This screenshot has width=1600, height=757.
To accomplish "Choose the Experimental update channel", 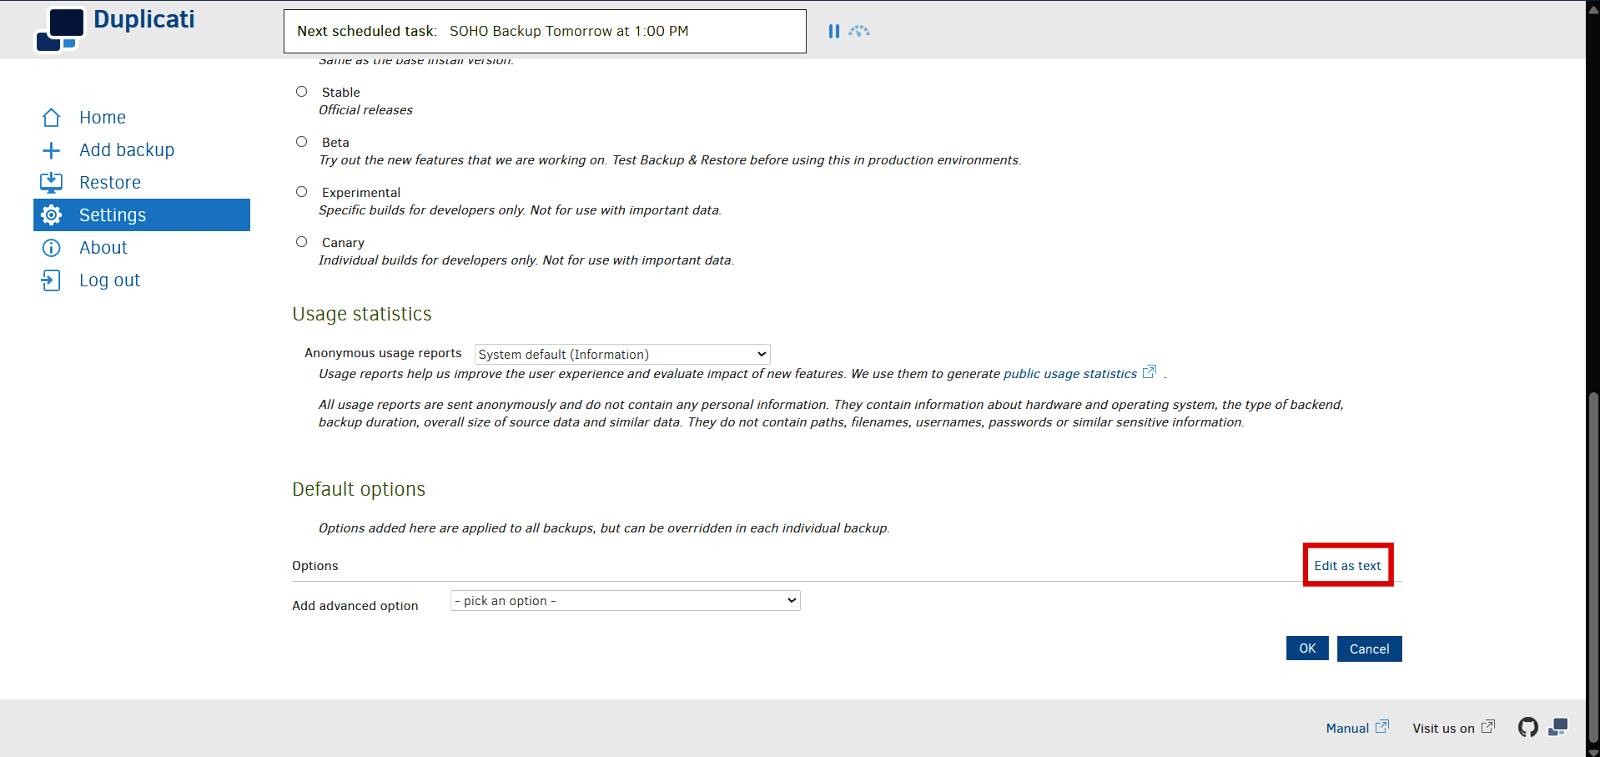I will (x=301, y=192).
